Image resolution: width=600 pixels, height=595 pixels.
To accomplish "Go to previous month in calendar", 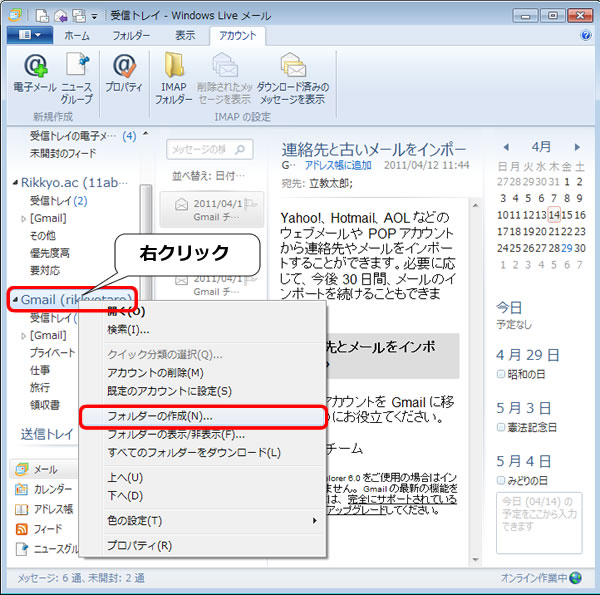I will [x=507, y=147].
